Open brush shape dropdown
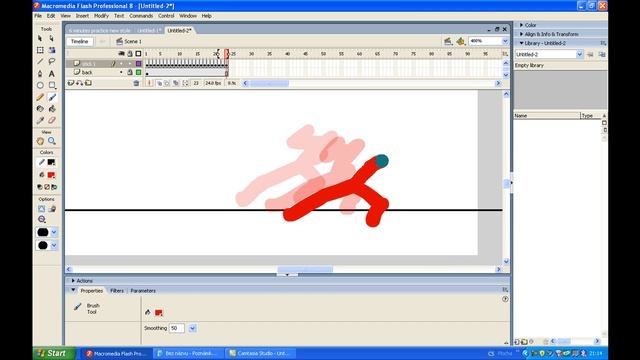Image resolution: width=640 pixels, height=360 pixels. point(54,245)
